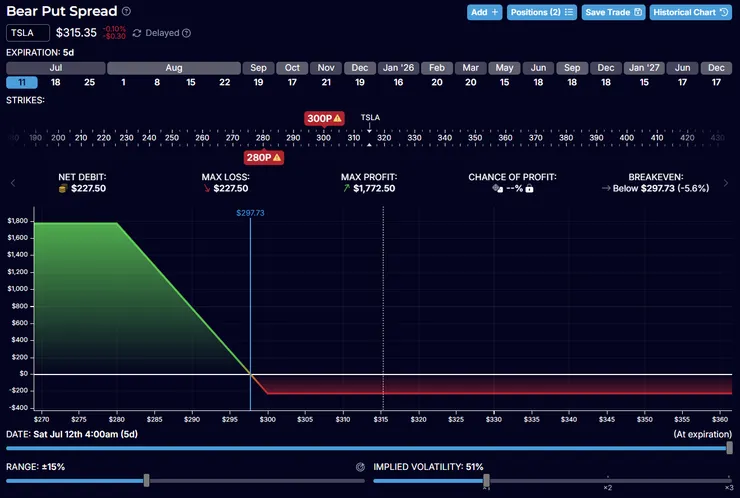Click the Range ±15% slider handle
Image resolution: width=740 pixels, height=498 pixels.
[x=146, y=481]
